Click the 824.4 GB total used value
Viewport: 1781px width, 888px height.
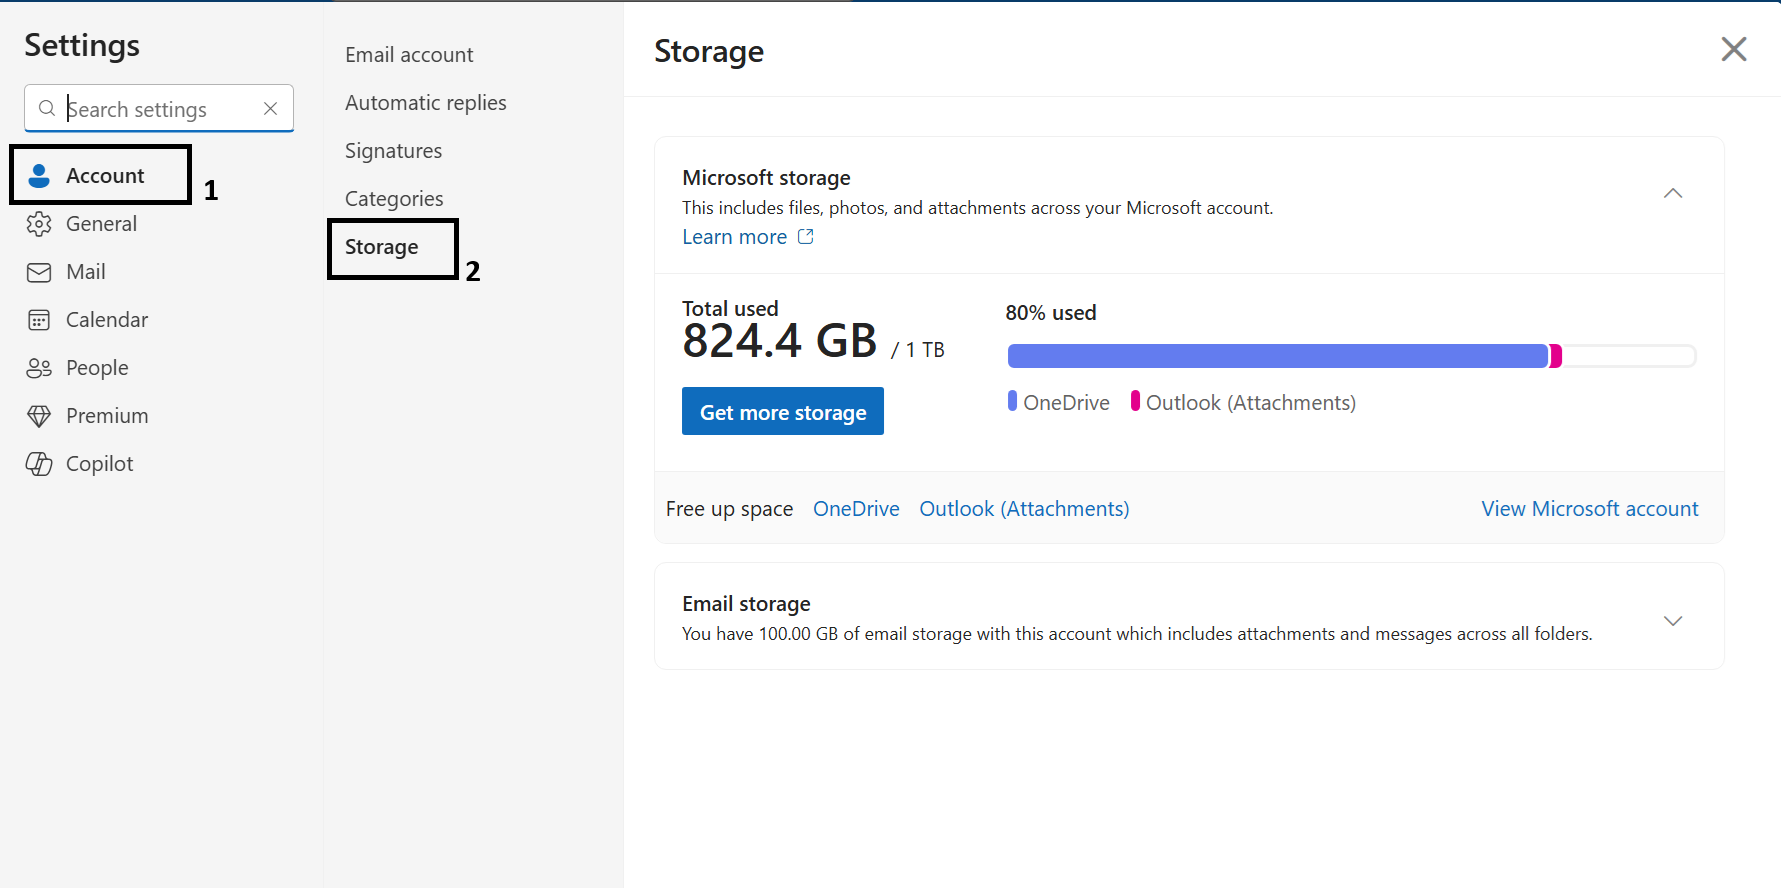click(x=780, y=341)
